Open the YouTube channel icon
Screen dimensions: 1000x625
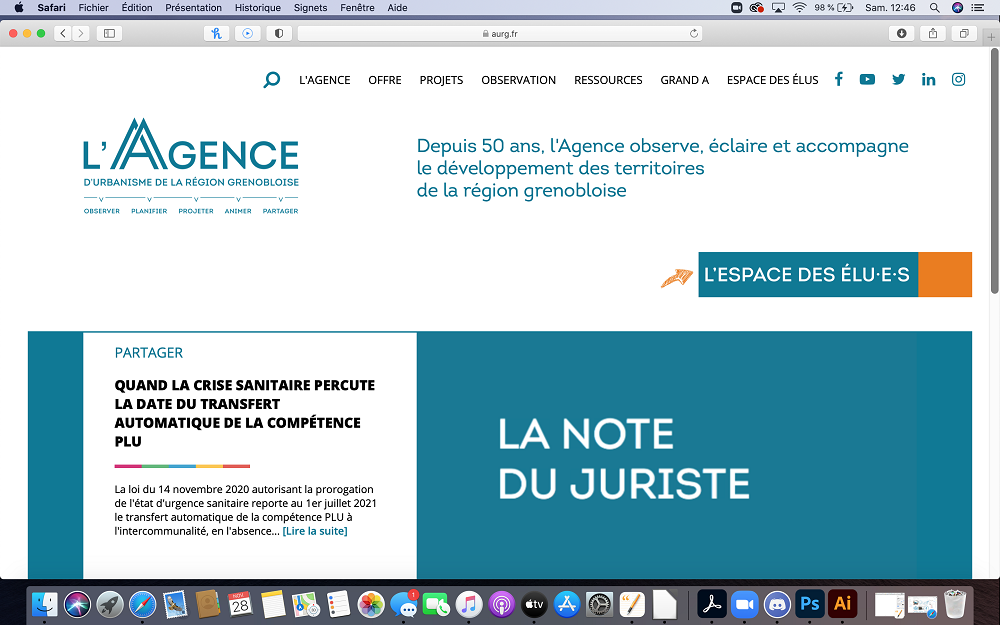click(x=867, y=79)
